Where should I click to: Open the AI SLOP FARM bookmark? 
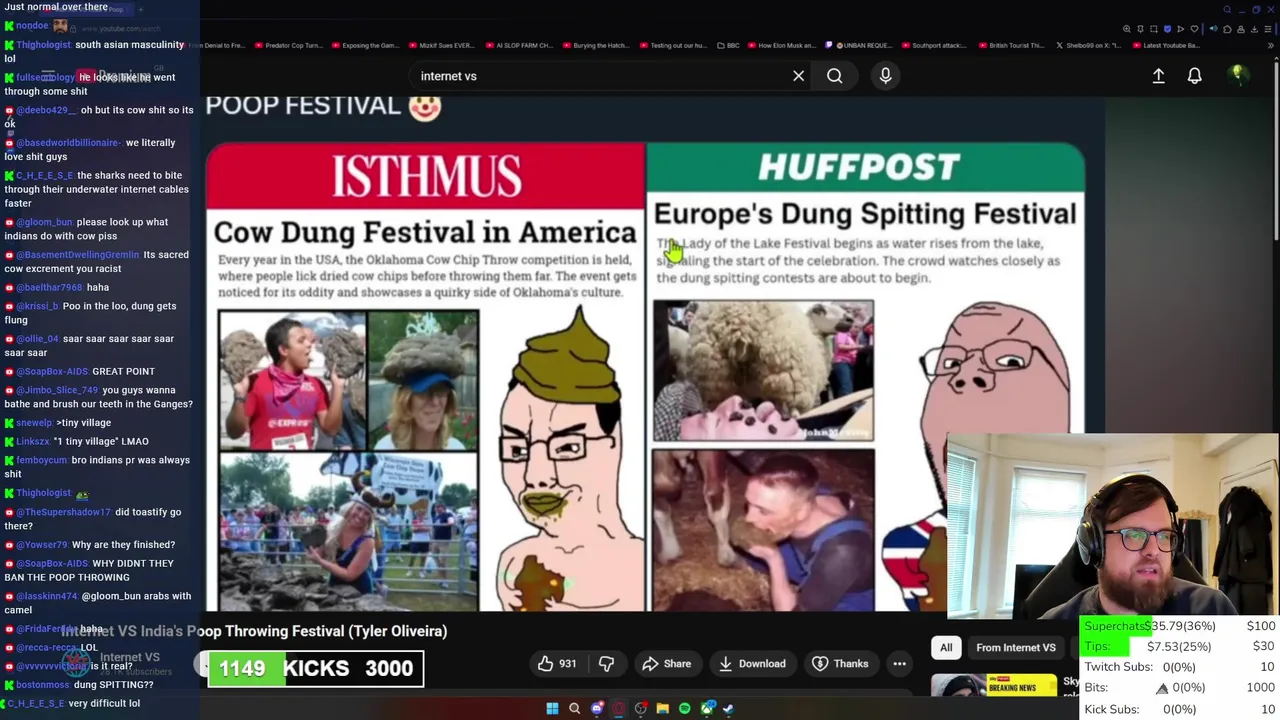point(520,45)
